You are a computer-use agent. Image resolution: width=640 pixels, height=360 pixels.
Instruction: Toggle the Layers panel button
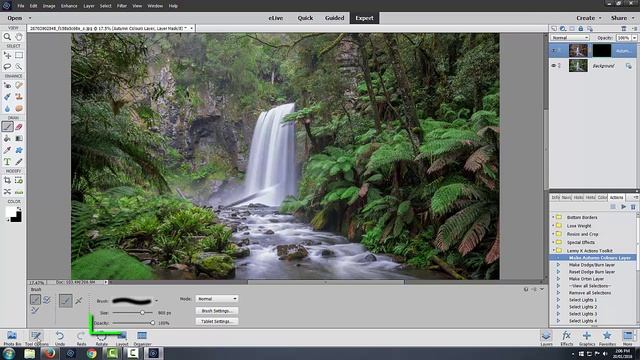click(546, 338)
